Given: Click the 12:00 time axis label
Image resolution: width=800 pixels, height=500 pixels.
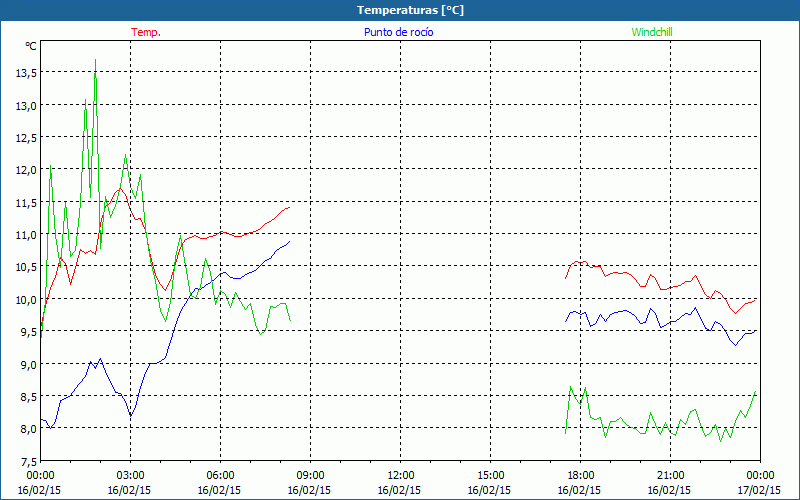Looking at the screenshot, I should 401,476.
